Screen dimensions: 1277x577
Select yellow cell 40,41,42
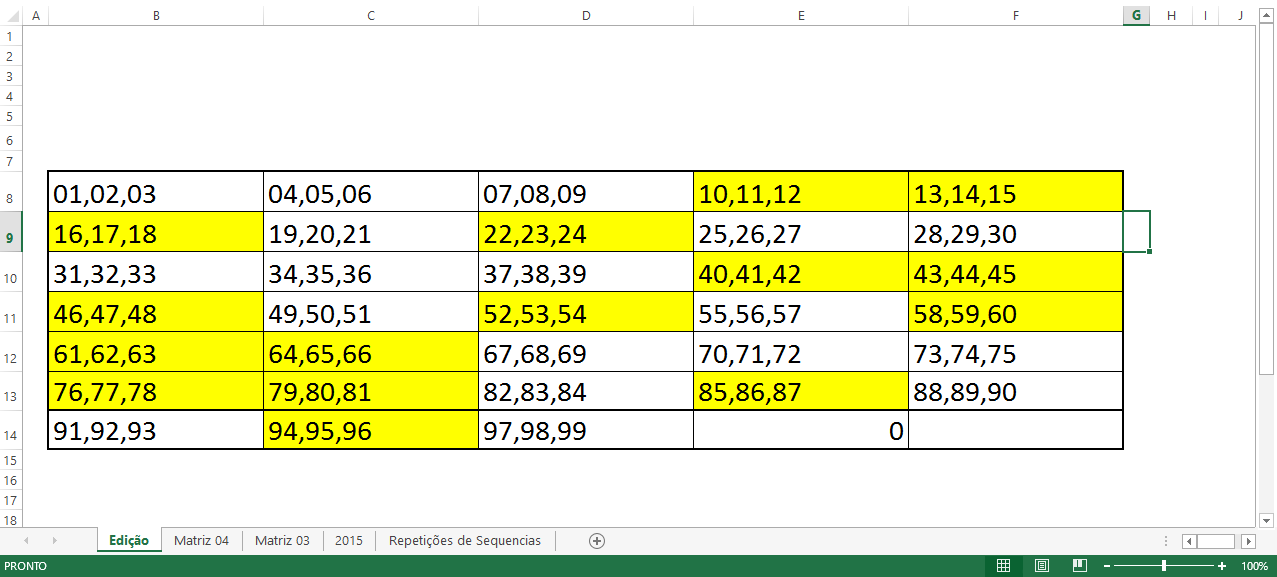coord(801,272)
